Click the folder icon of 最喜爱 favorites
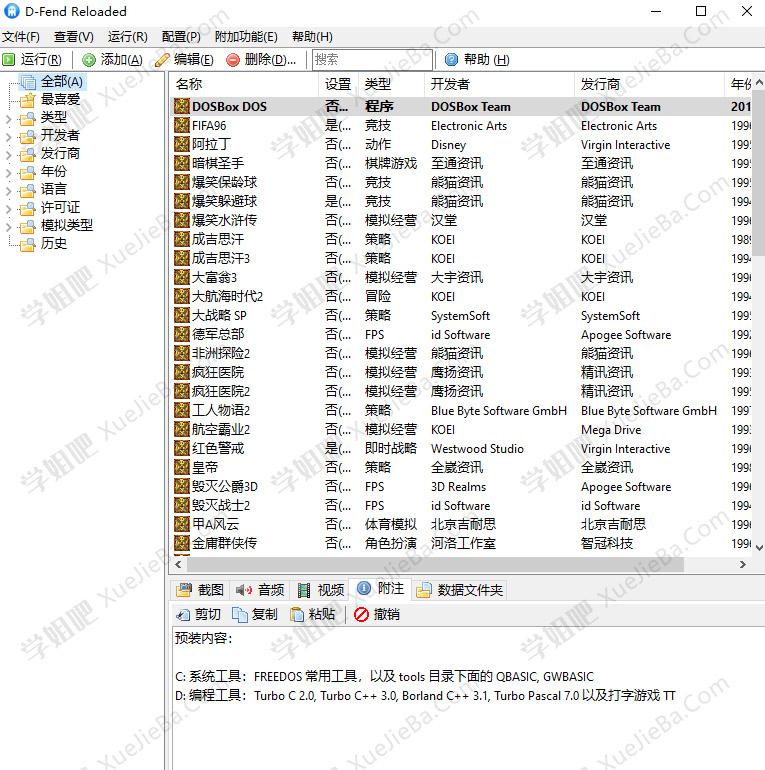Screen dimensions: 765x770 (x=27, y=100)
